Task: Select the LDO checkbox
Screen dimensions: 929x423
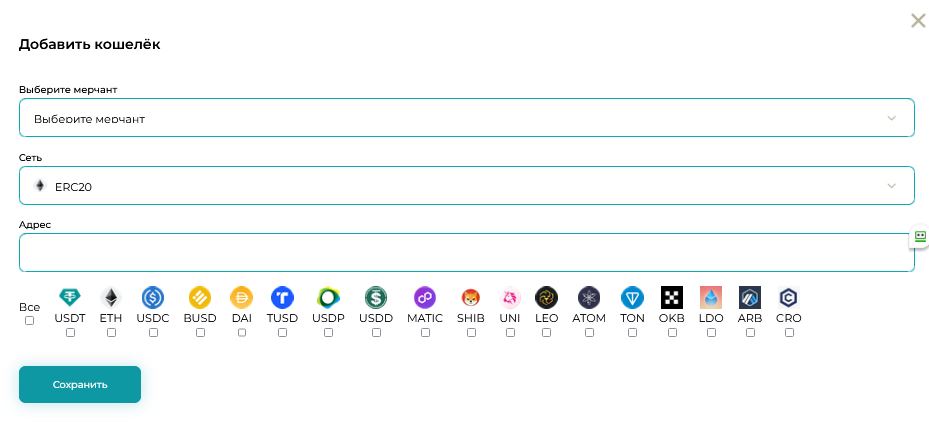Action: pyautogui.click(x=711, y=333)
